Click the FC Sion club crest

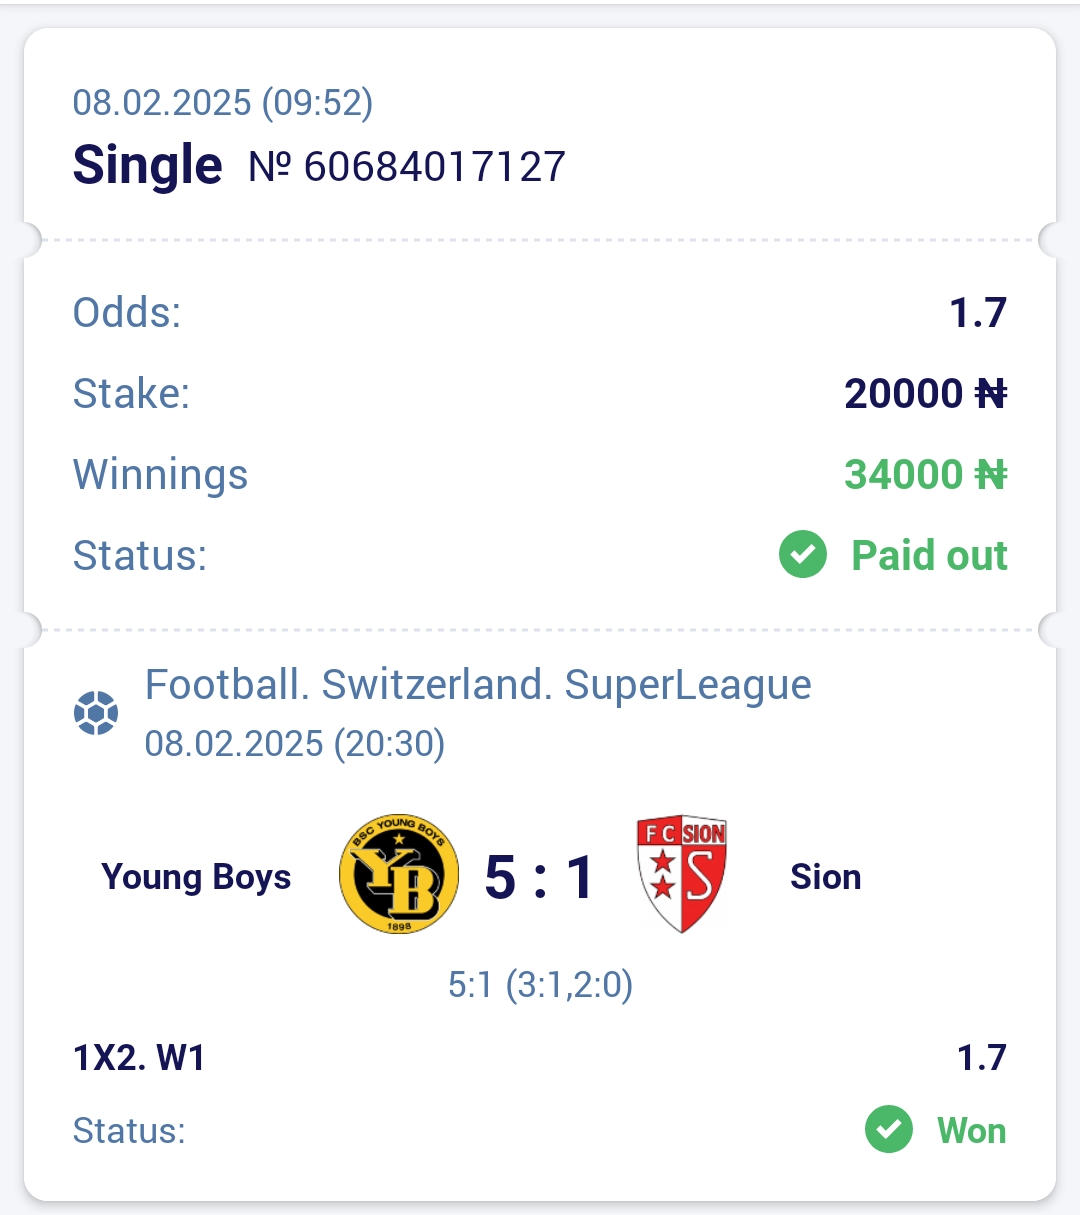coord(682,874)
